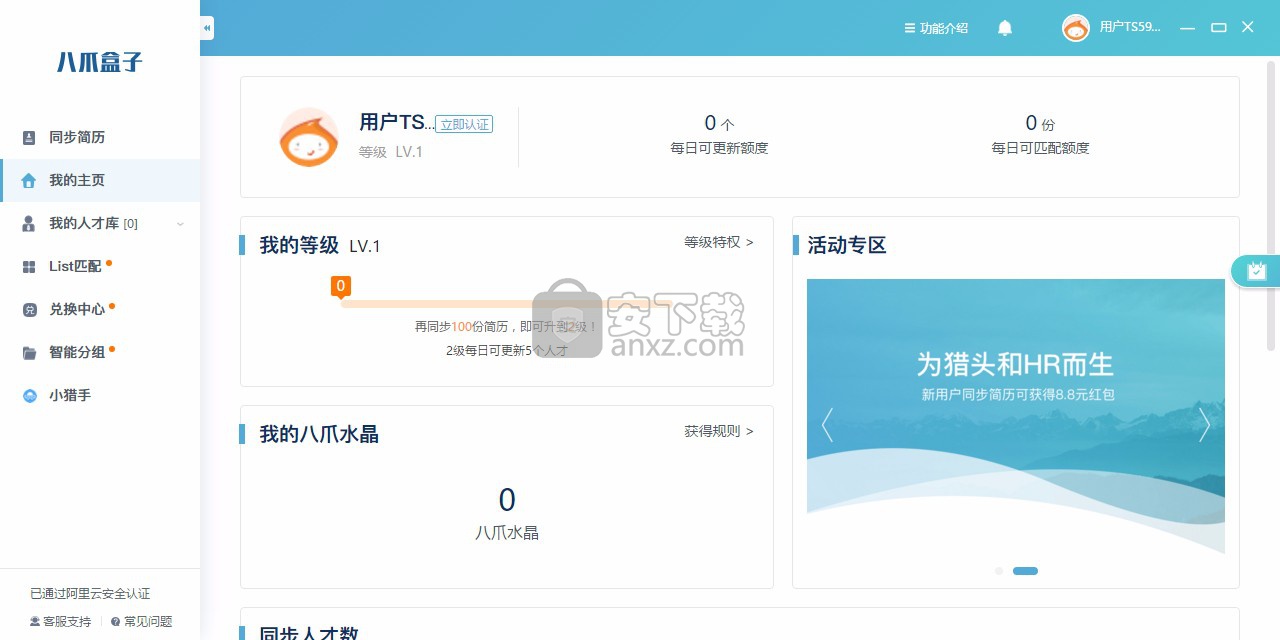Show next banner with right arrow
This screenshot has height=640, width=1280.
pos(1204,425)
